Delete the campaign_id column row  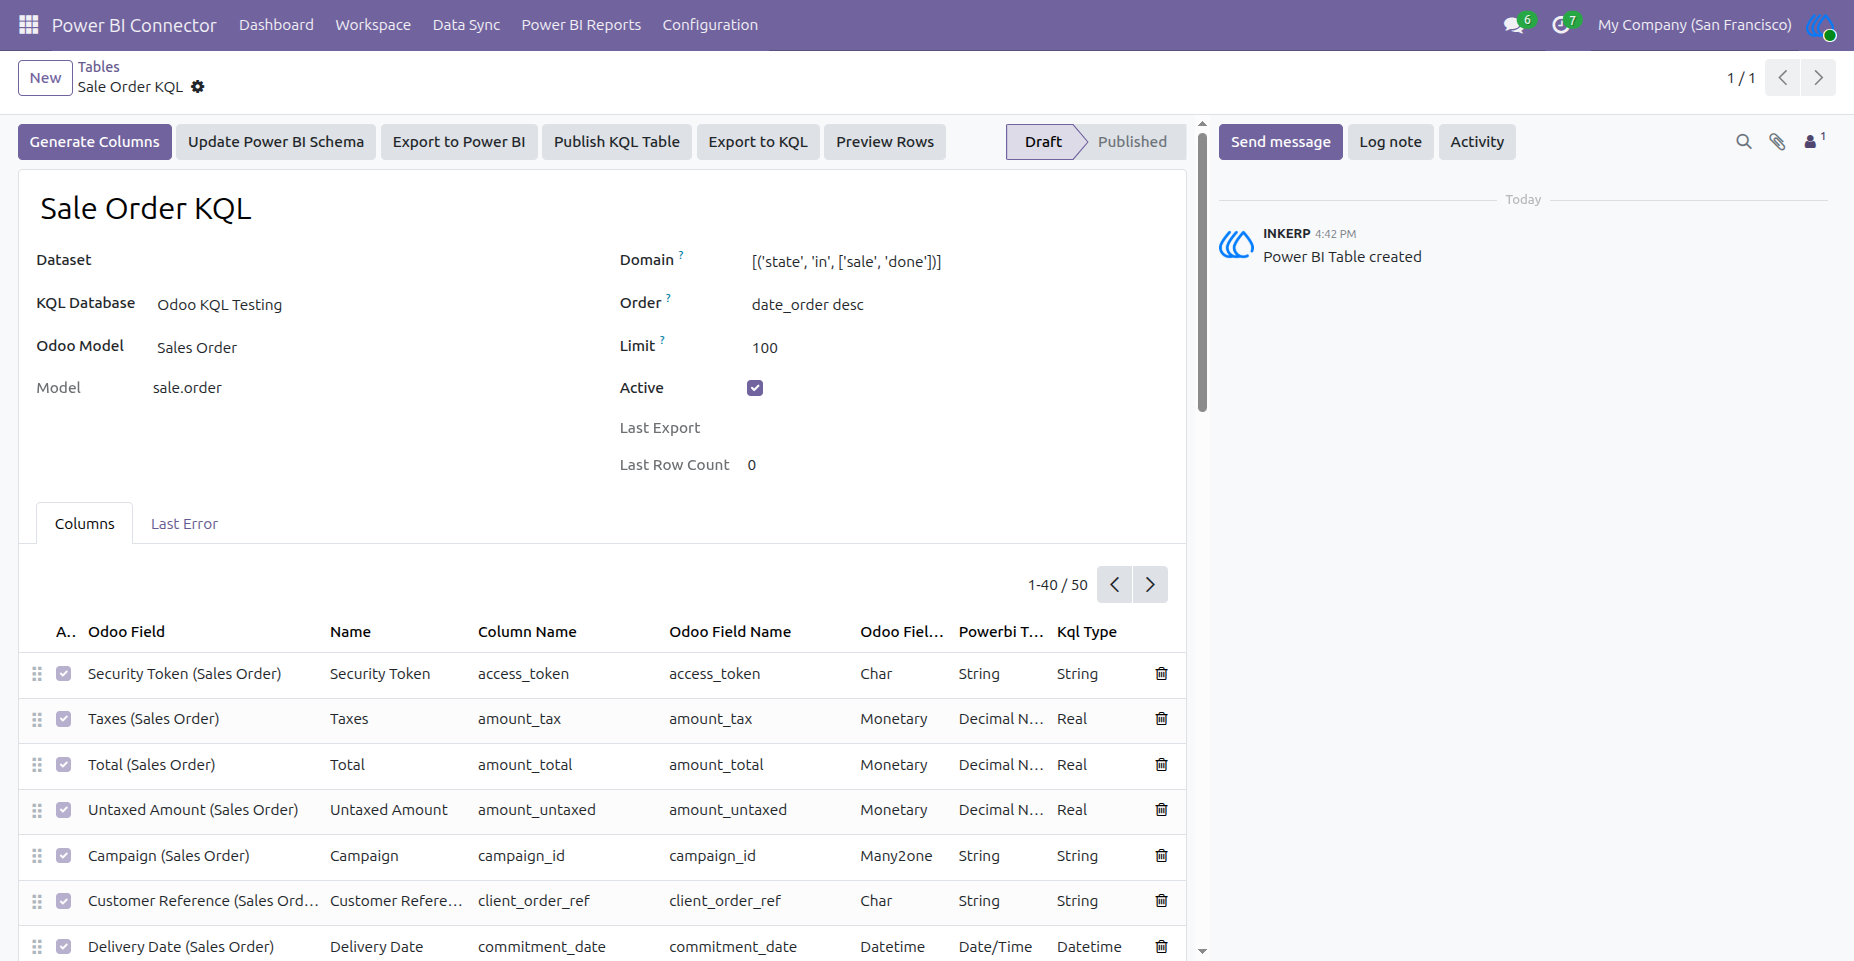point(1161,856)
